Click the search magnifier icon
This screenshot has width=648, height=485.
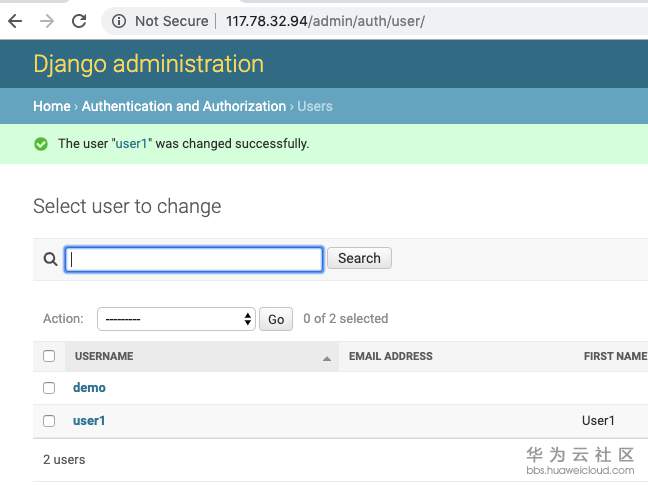pyautogui.click(x=50, y=259)
